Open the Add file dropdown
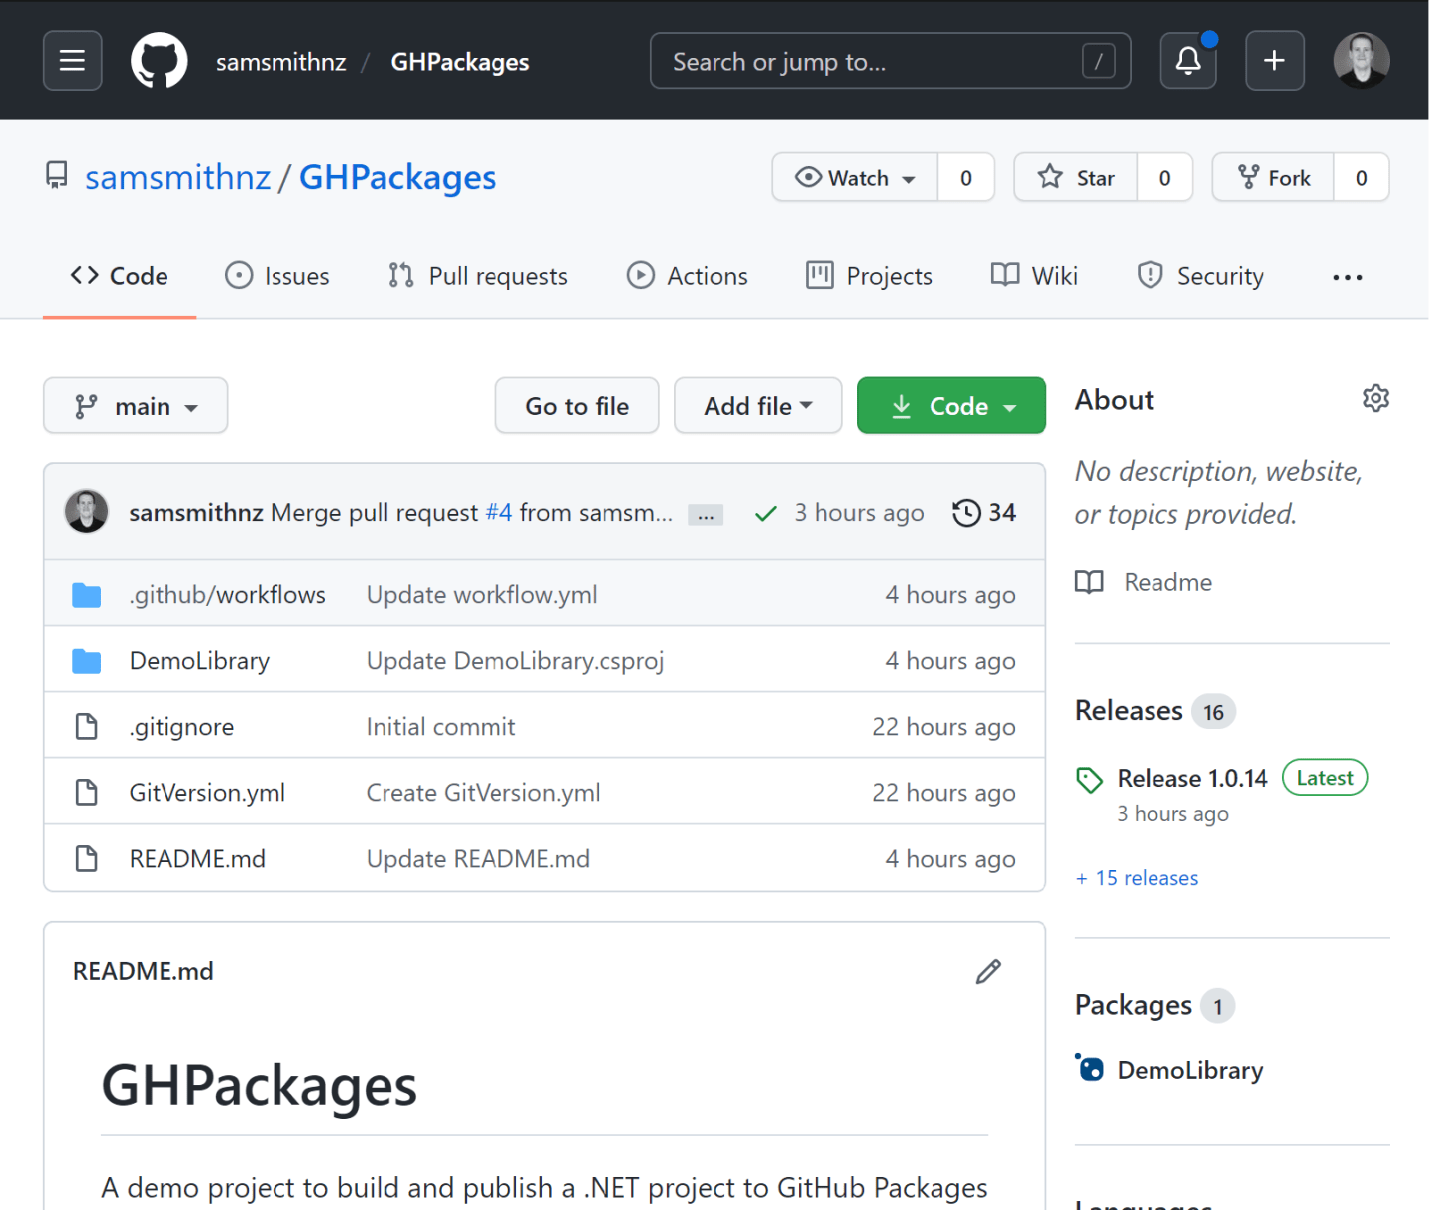This screenshot has height=1210, width=1440. pos(758,405)
